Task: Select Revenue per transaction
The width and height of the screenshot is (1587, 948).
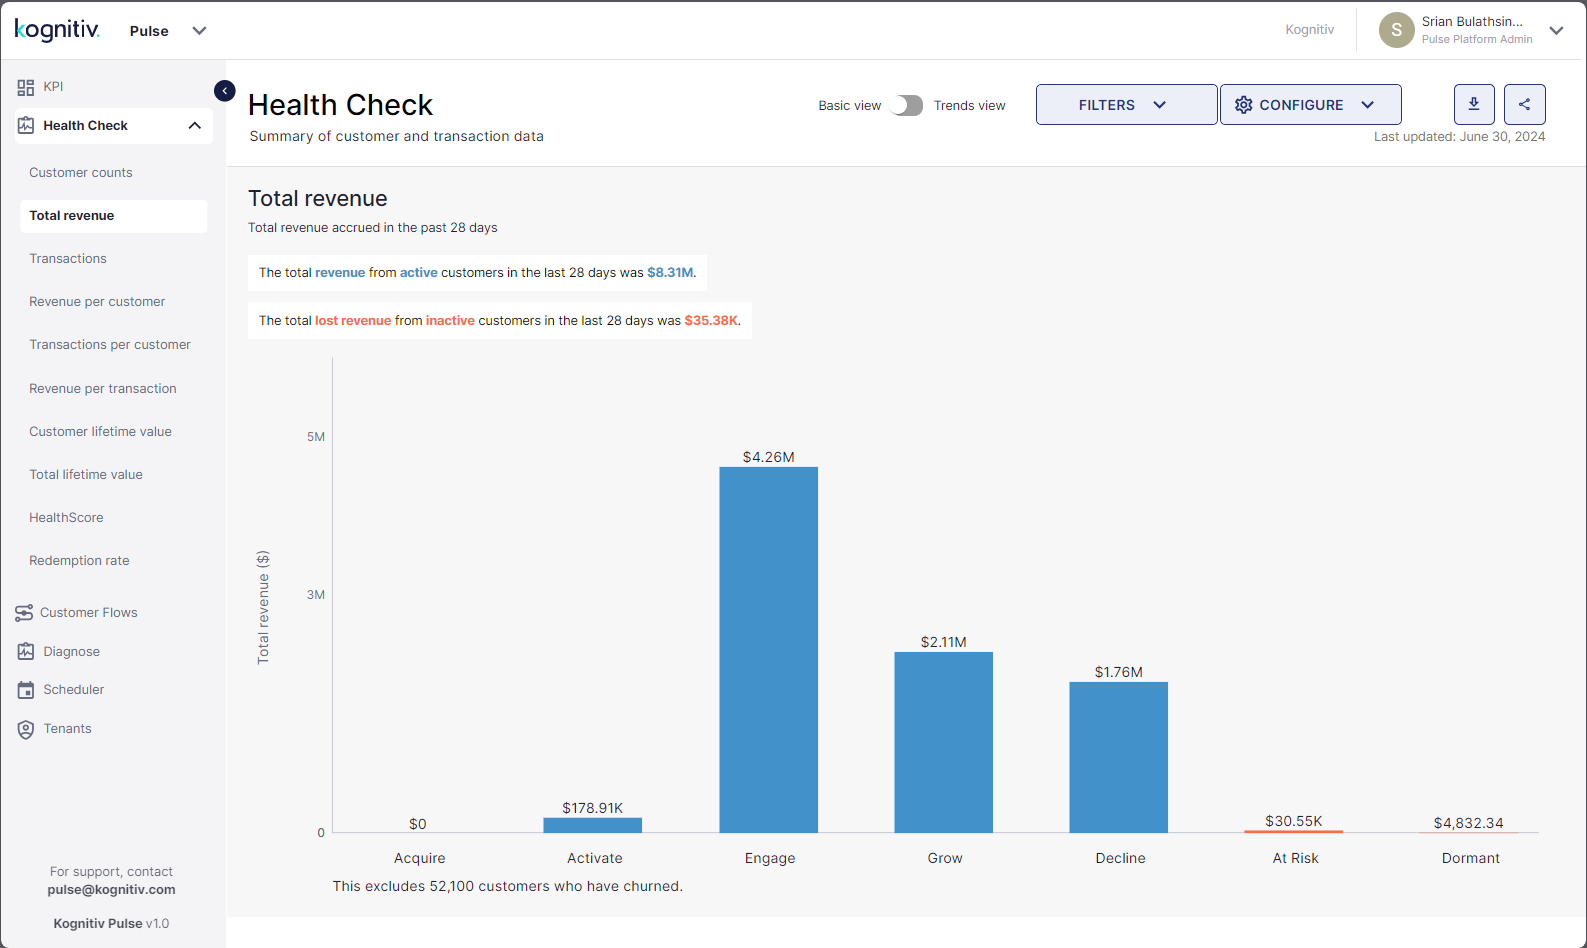Action: [x=103, y=389]
